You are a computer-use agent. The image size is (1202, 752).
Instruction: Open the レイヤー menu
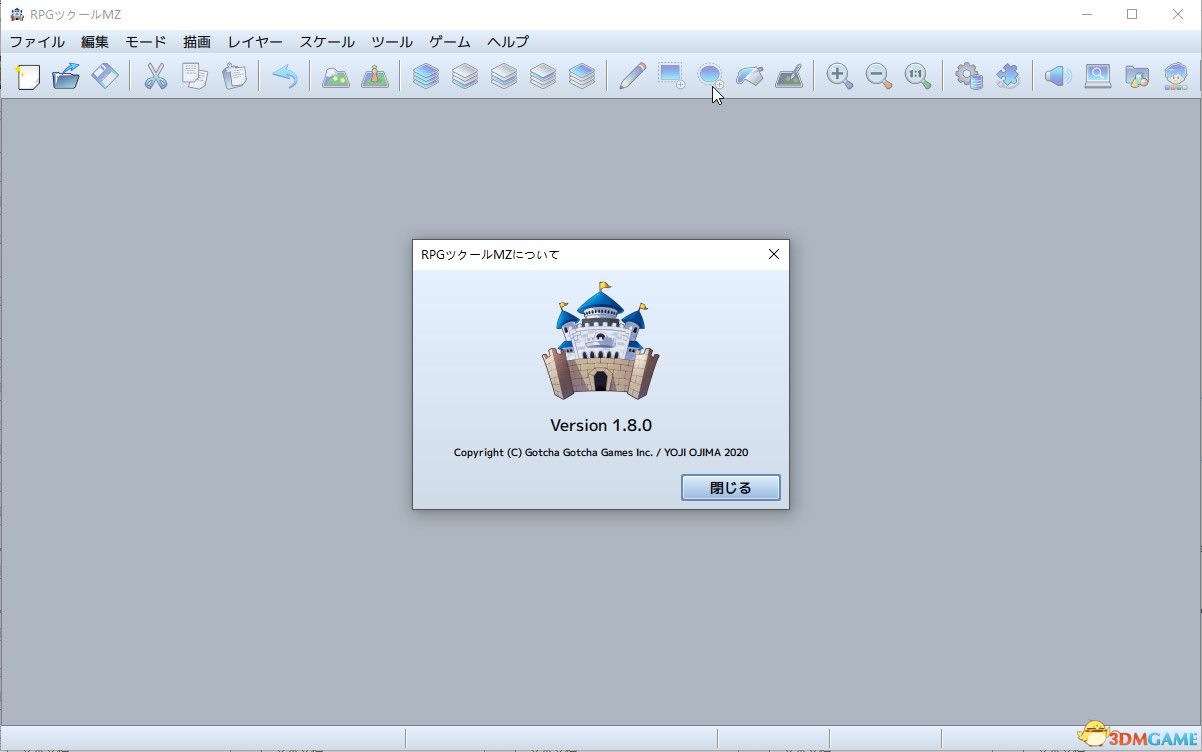coord(255,42)
